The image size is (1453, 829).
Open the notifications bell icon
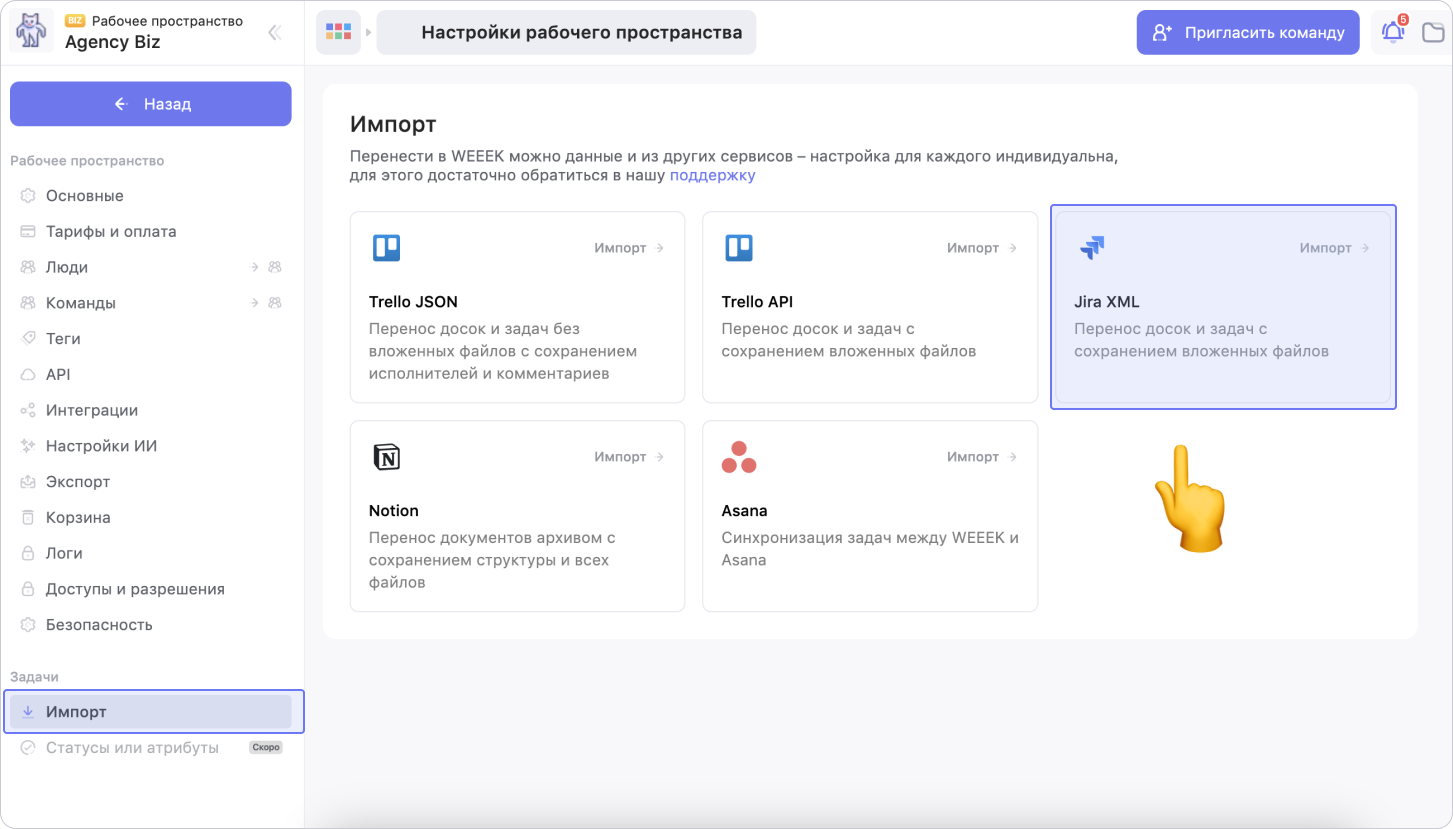click(x=1392, y=33)
